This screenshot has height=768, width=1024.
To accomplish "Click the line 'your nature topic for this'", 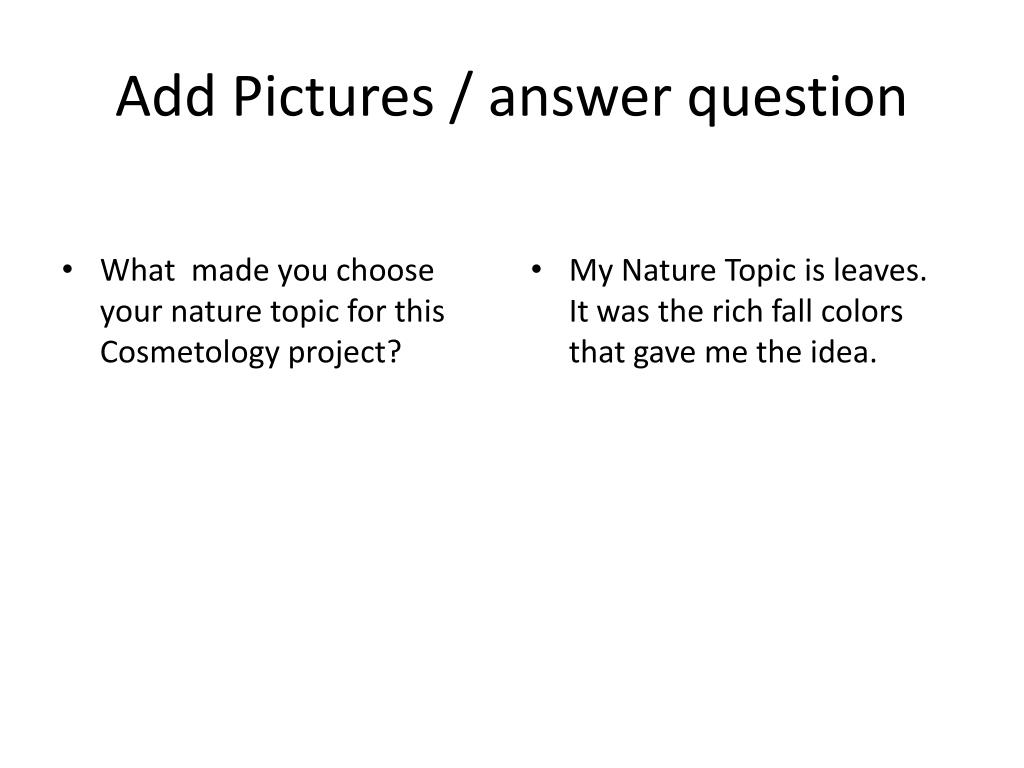I will (272, 312).
